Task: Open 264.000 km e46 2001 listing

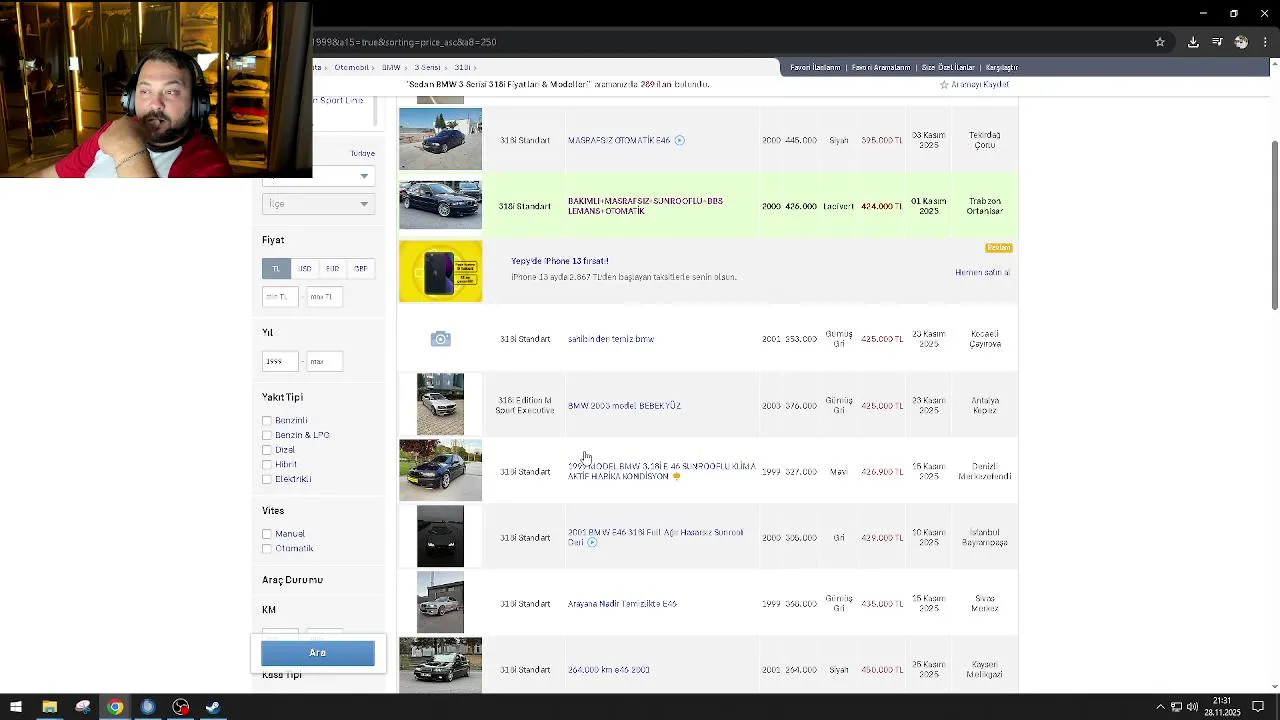Action: point(608,670)
